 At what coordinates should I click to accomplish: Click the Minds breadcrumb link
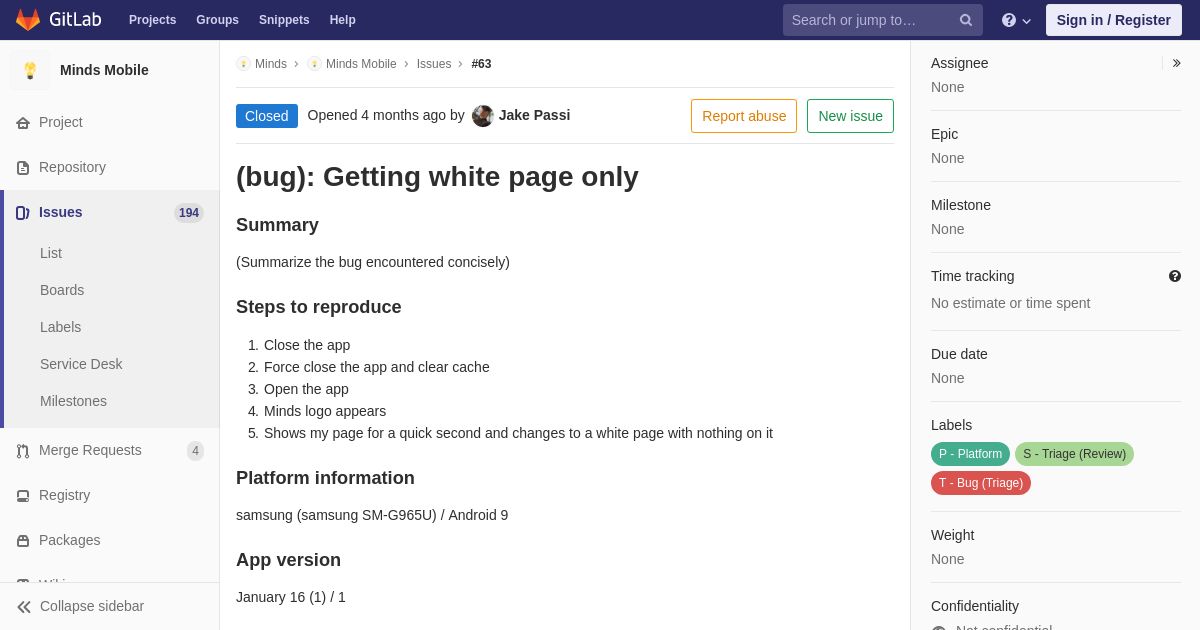pos(271,64)
